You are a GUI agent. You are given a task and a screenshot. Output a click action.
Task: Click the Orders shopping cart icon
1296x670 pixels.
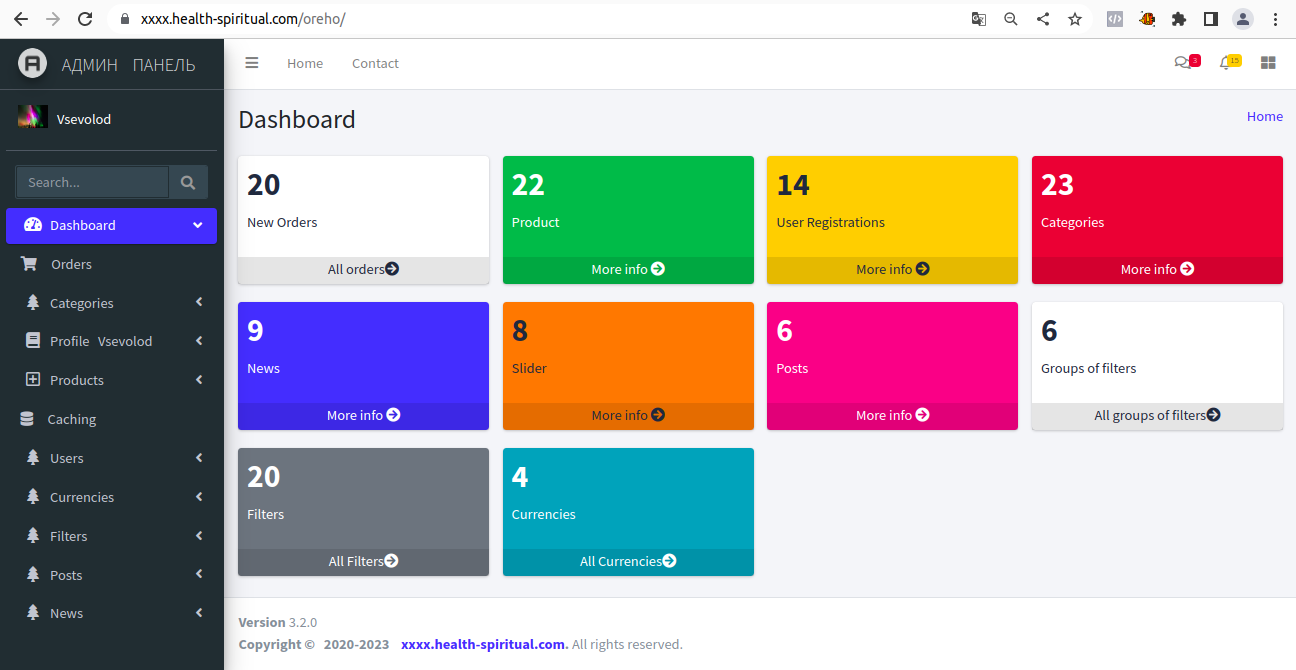pyautogui.click(x=30, y=264)
